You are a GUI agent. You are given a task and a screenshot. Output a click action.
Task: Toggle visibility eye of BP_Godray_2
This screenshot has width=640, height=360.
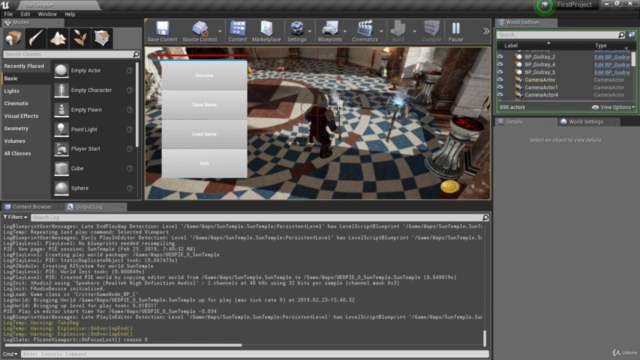click(x=500, y=57)
